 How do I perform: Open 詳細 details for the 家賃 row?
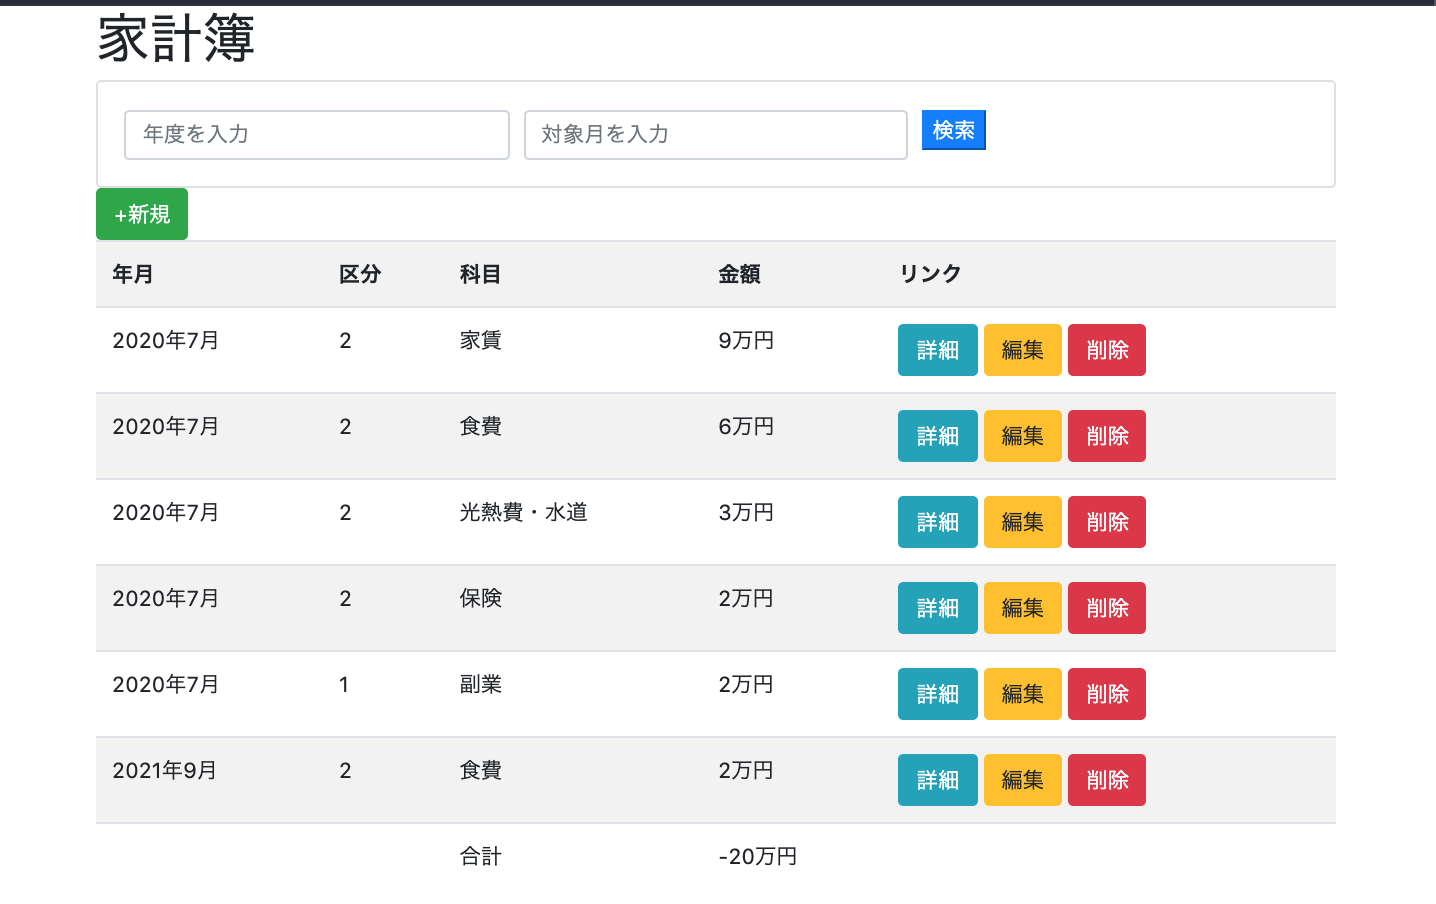(937, 350)
